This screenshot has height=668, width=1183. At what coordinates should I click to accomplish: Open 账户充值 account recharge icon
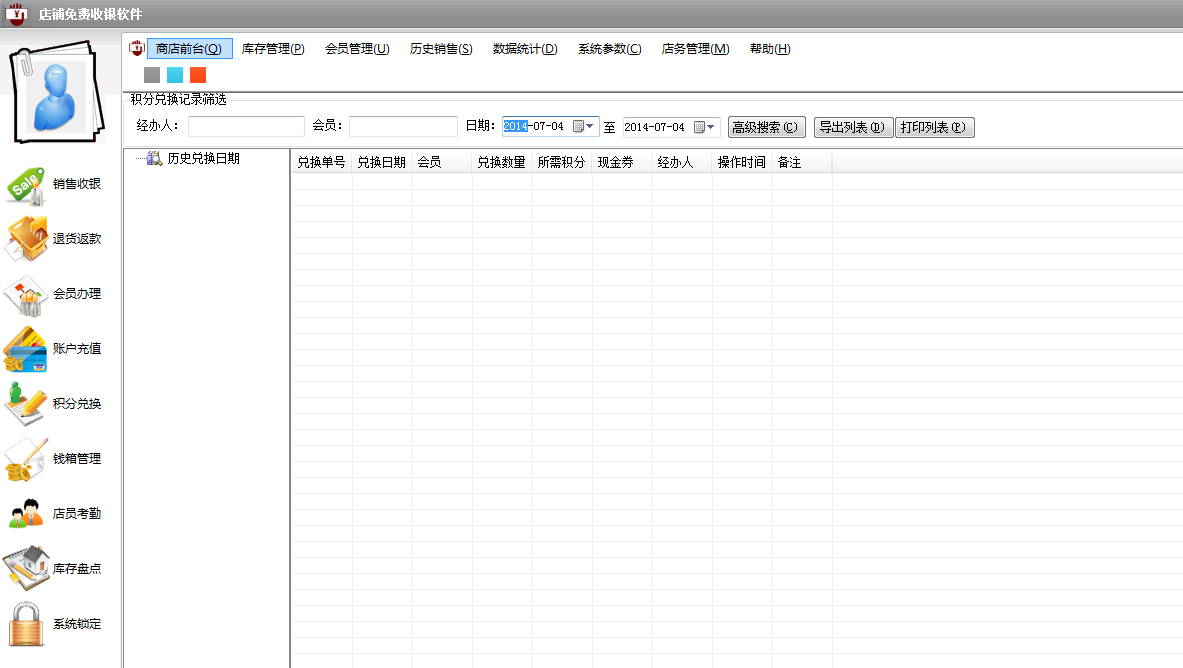tap(26, 349)
